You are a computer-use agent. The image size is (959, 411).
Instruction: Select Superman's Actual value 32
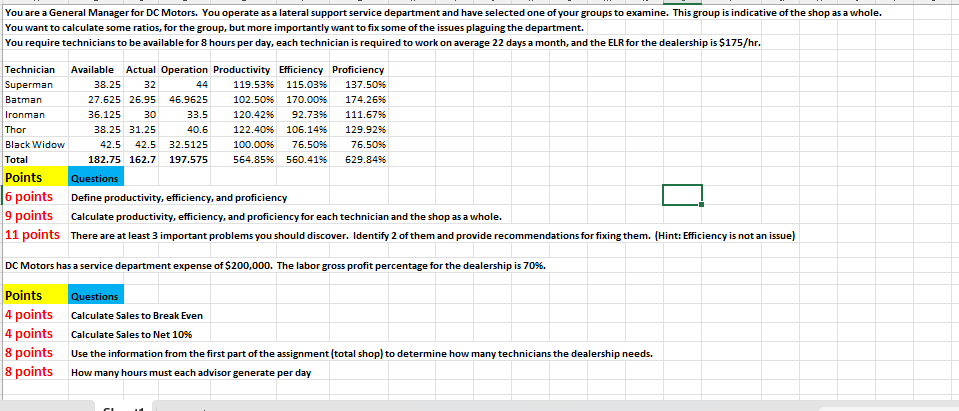(141, 84)
